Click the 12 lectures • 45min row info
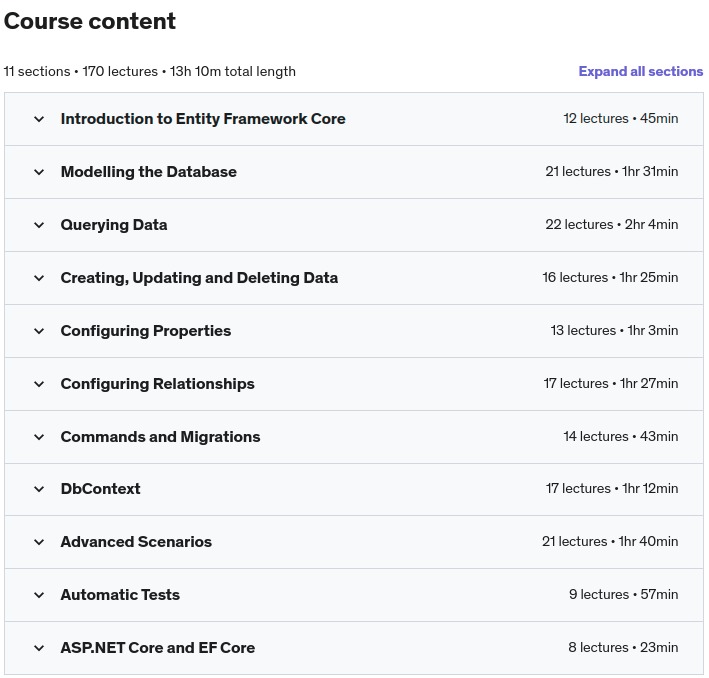709x678 pixels. 620,119
